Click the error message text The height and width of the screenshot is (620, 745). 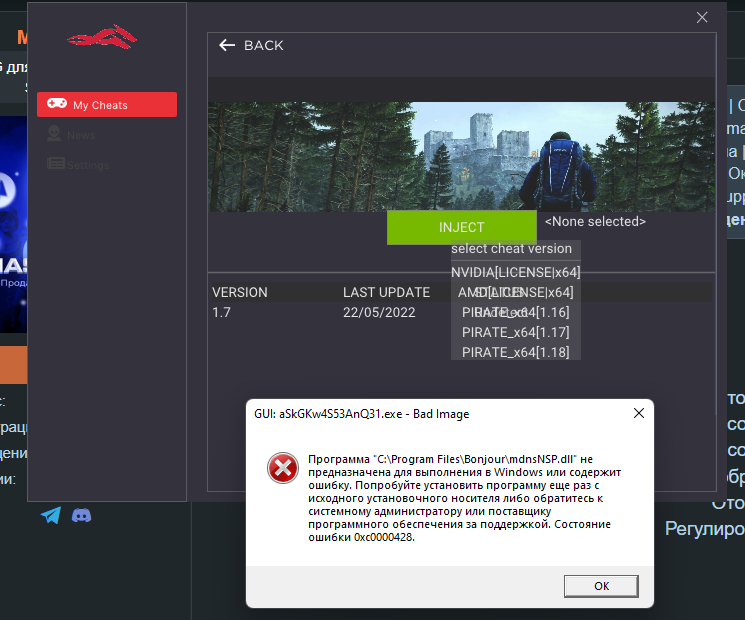[x=465, y=498]
